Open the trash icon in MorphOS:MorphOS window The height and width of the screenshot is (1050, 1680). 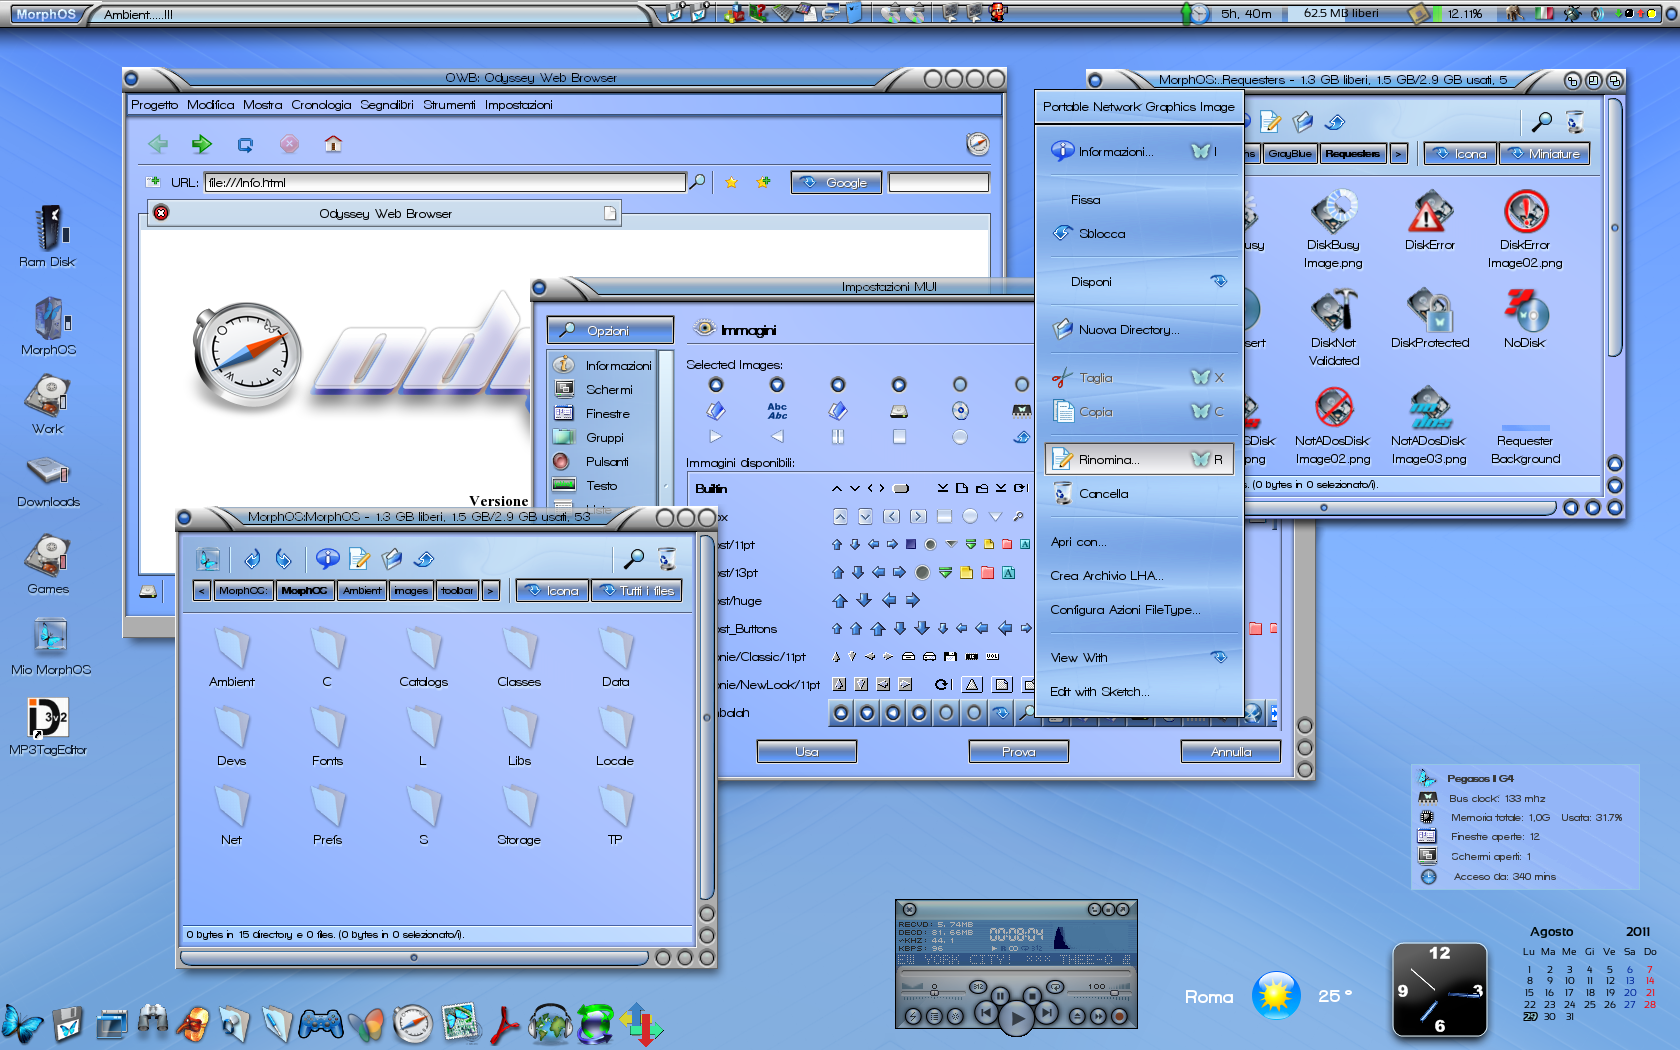click(x=667, y=559)
